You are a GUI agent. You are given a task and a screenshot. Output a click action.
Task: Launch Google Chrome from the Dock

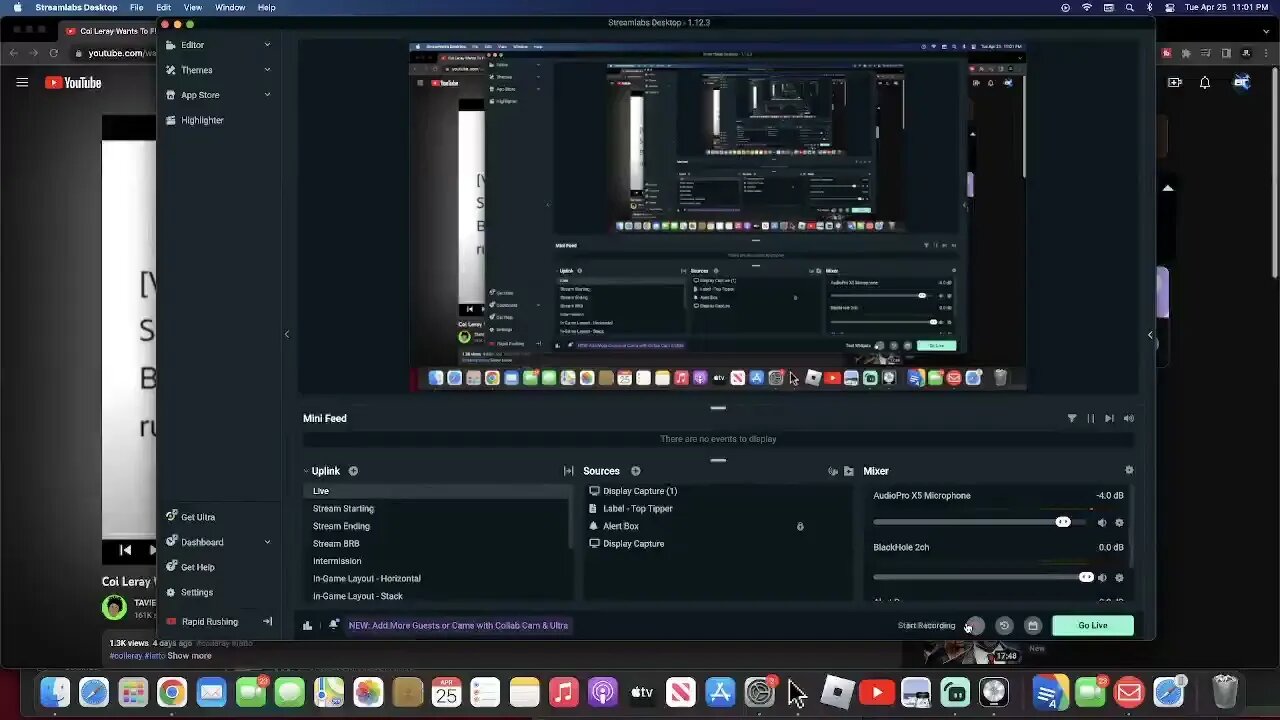point(172,692)
